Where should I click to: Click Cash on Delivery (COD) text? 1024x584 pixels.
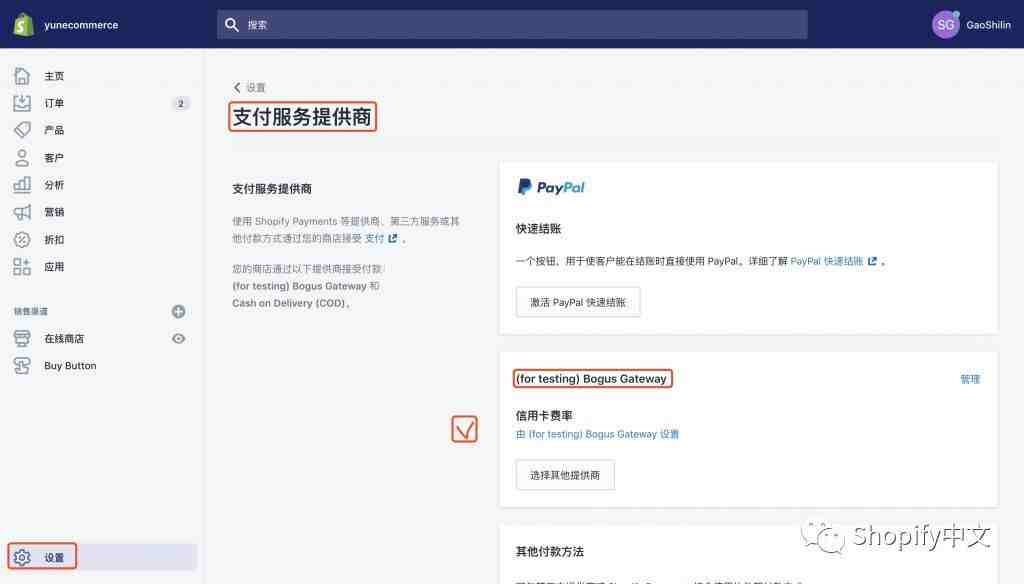tap(289, 303)
